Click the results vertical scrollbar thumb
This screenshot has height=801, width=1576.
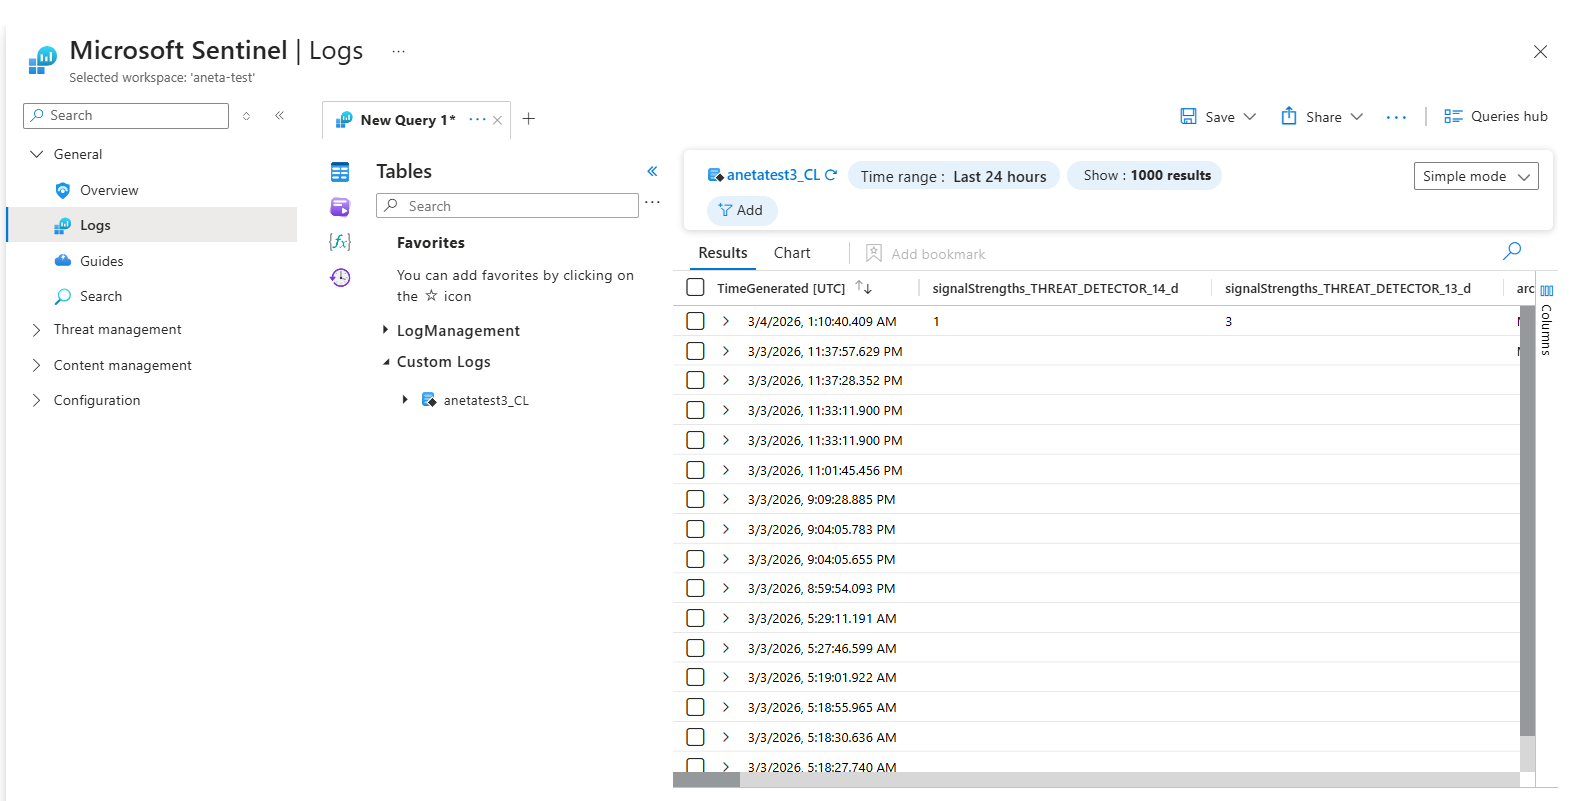(x=1527, y=520)
